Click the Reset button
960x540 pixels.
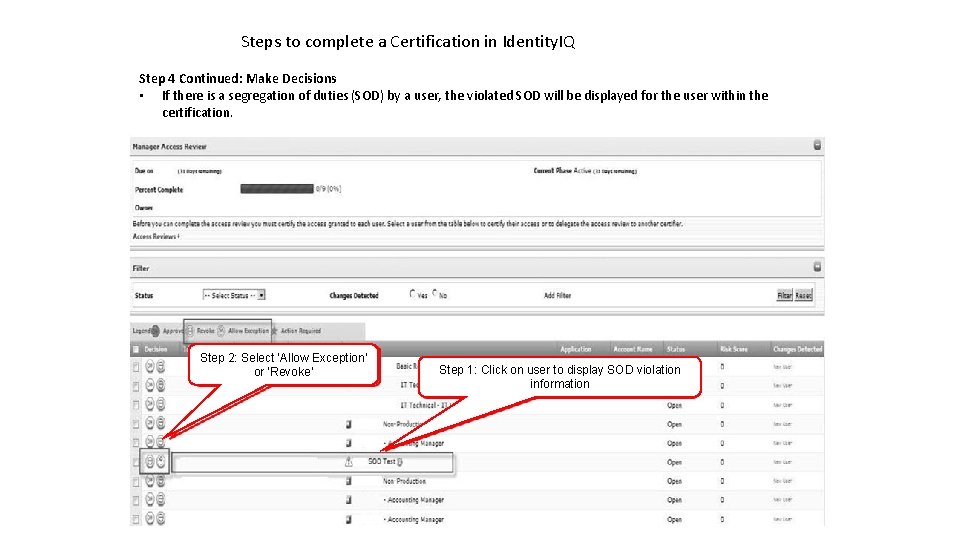pos(803,295)
